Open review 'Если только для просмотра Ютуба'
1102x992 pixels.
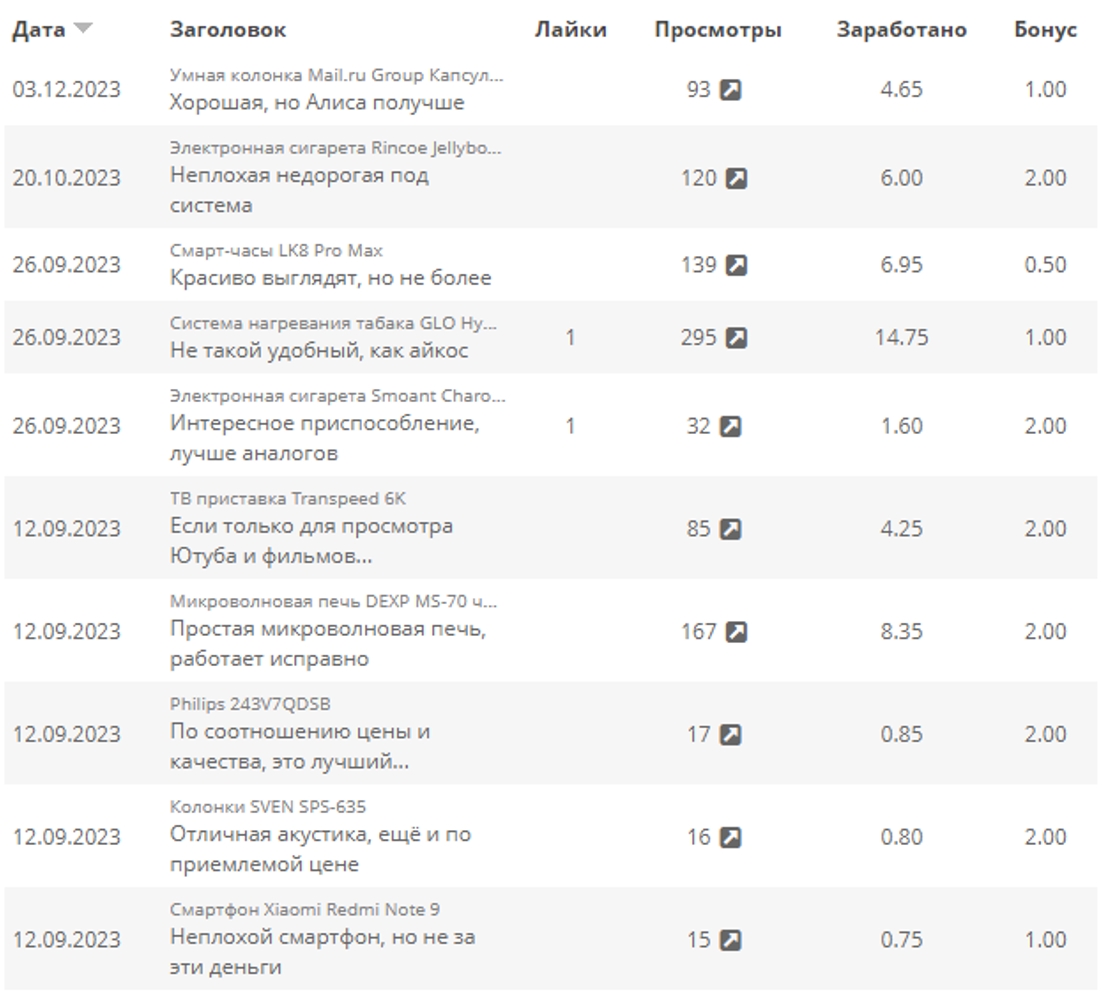click(311, 541)
